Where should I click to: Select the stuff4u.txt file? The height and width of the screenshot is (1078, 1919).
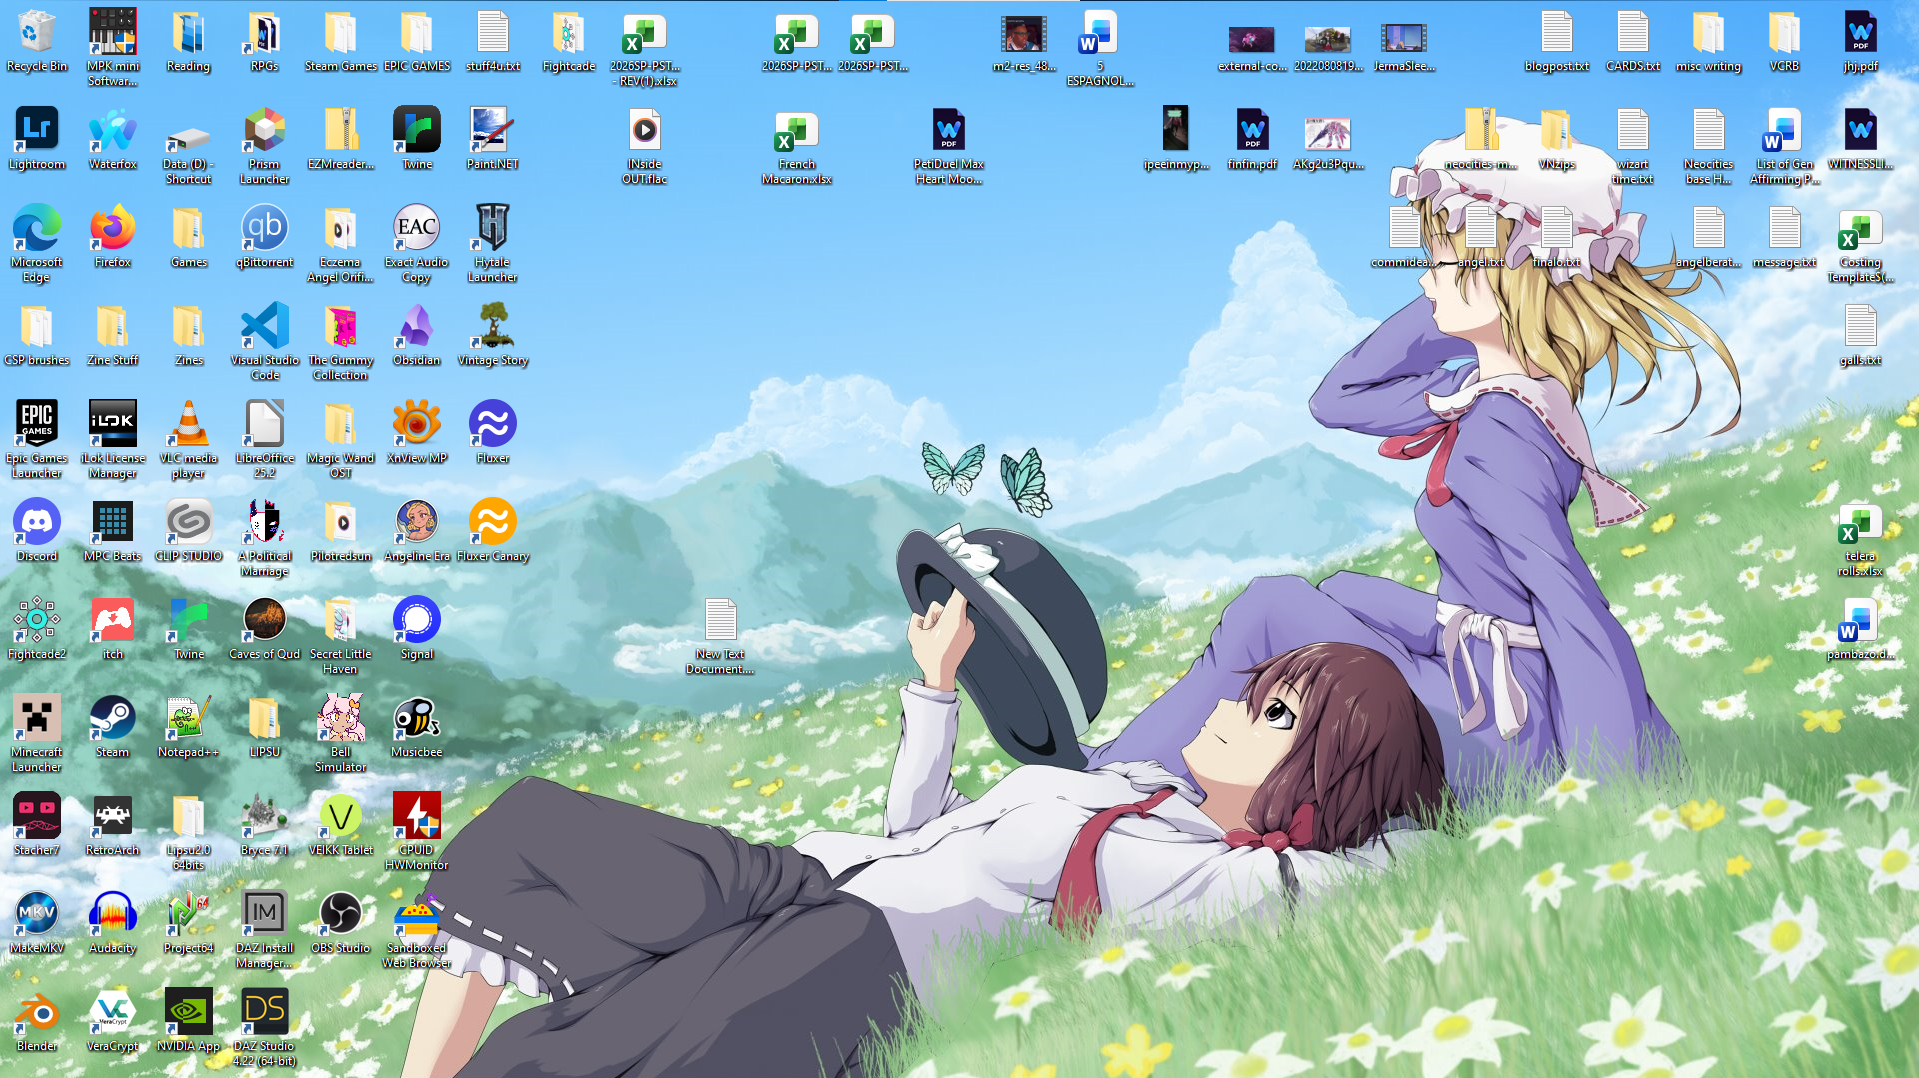493,42
